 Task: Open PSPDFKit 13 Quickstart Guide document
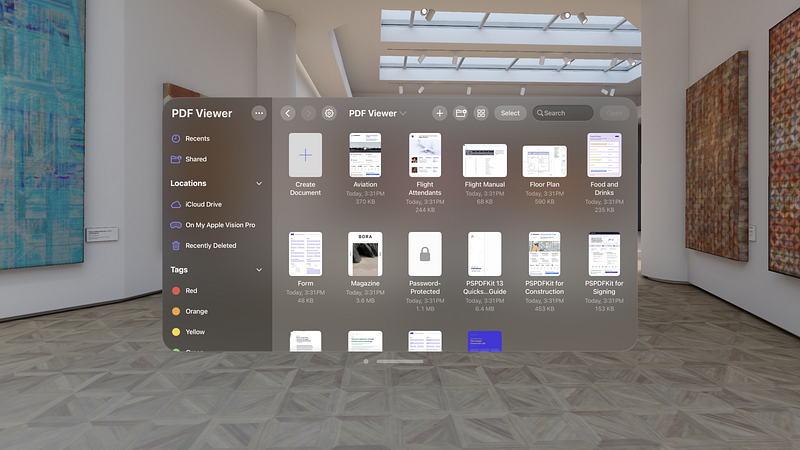click(x=485, y=254)
